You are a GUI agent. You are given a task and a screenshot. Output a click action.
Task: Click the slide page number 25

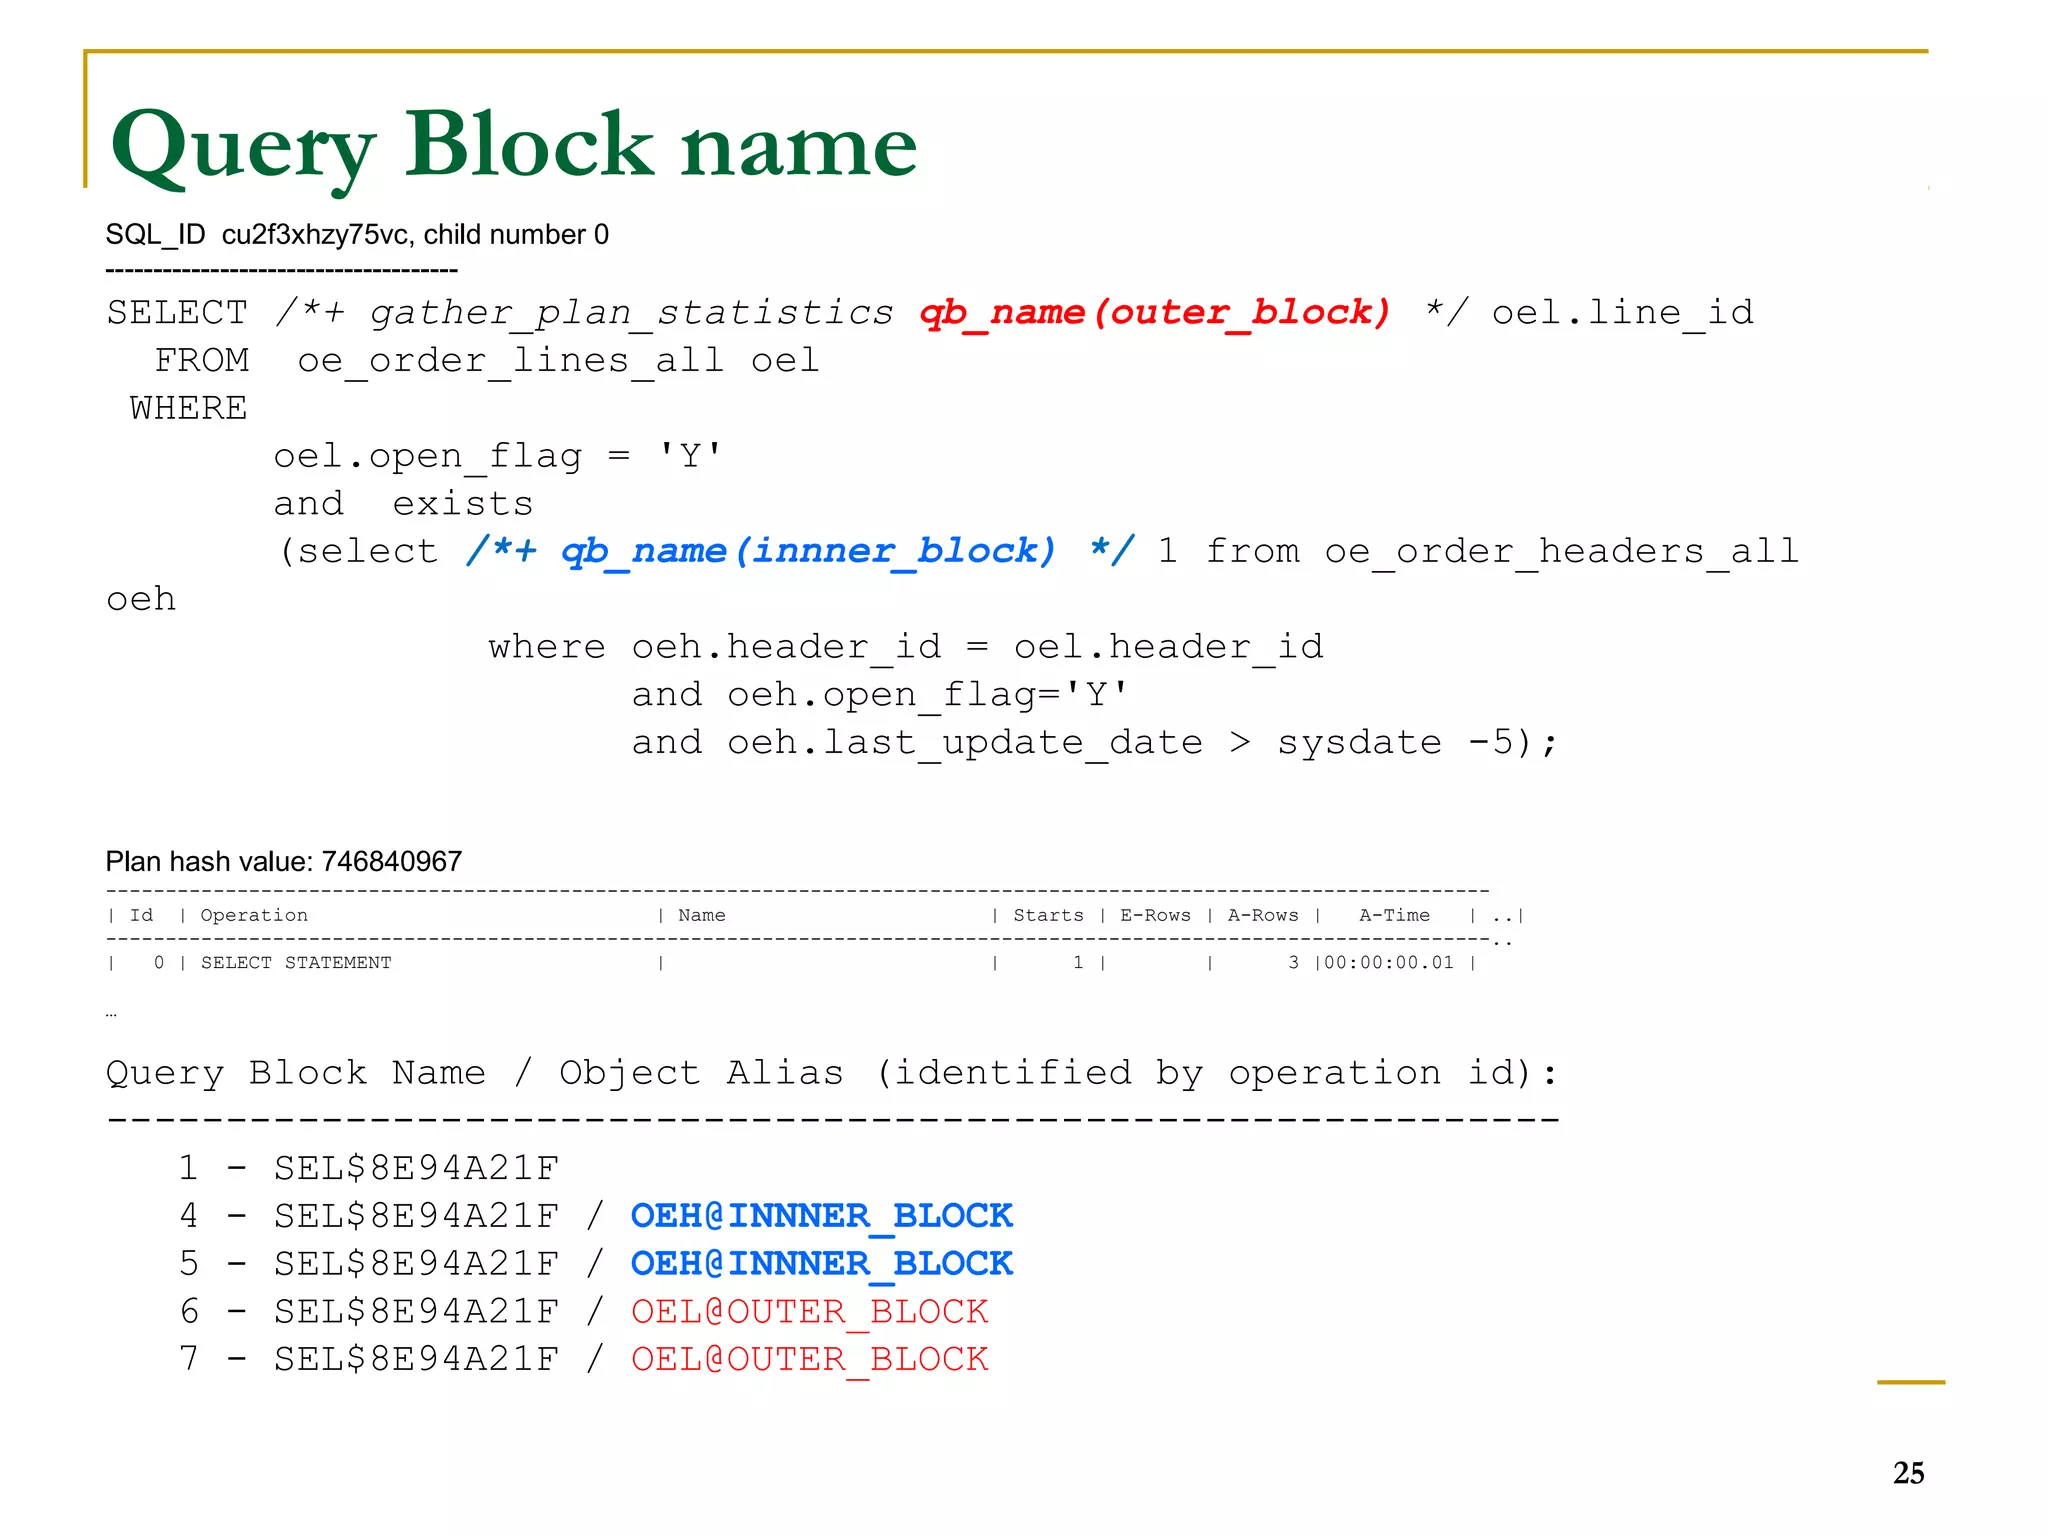click(1908, 1473)
